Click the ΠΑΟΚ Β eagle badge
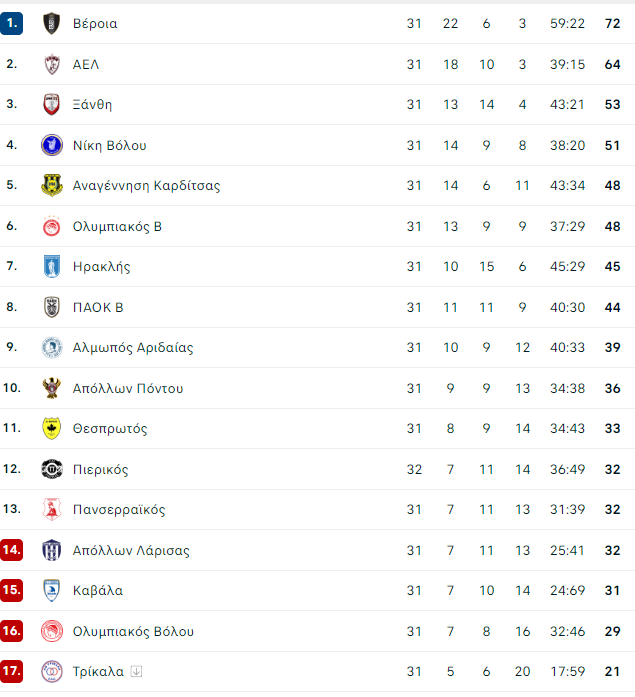 (x=52, y=307)
